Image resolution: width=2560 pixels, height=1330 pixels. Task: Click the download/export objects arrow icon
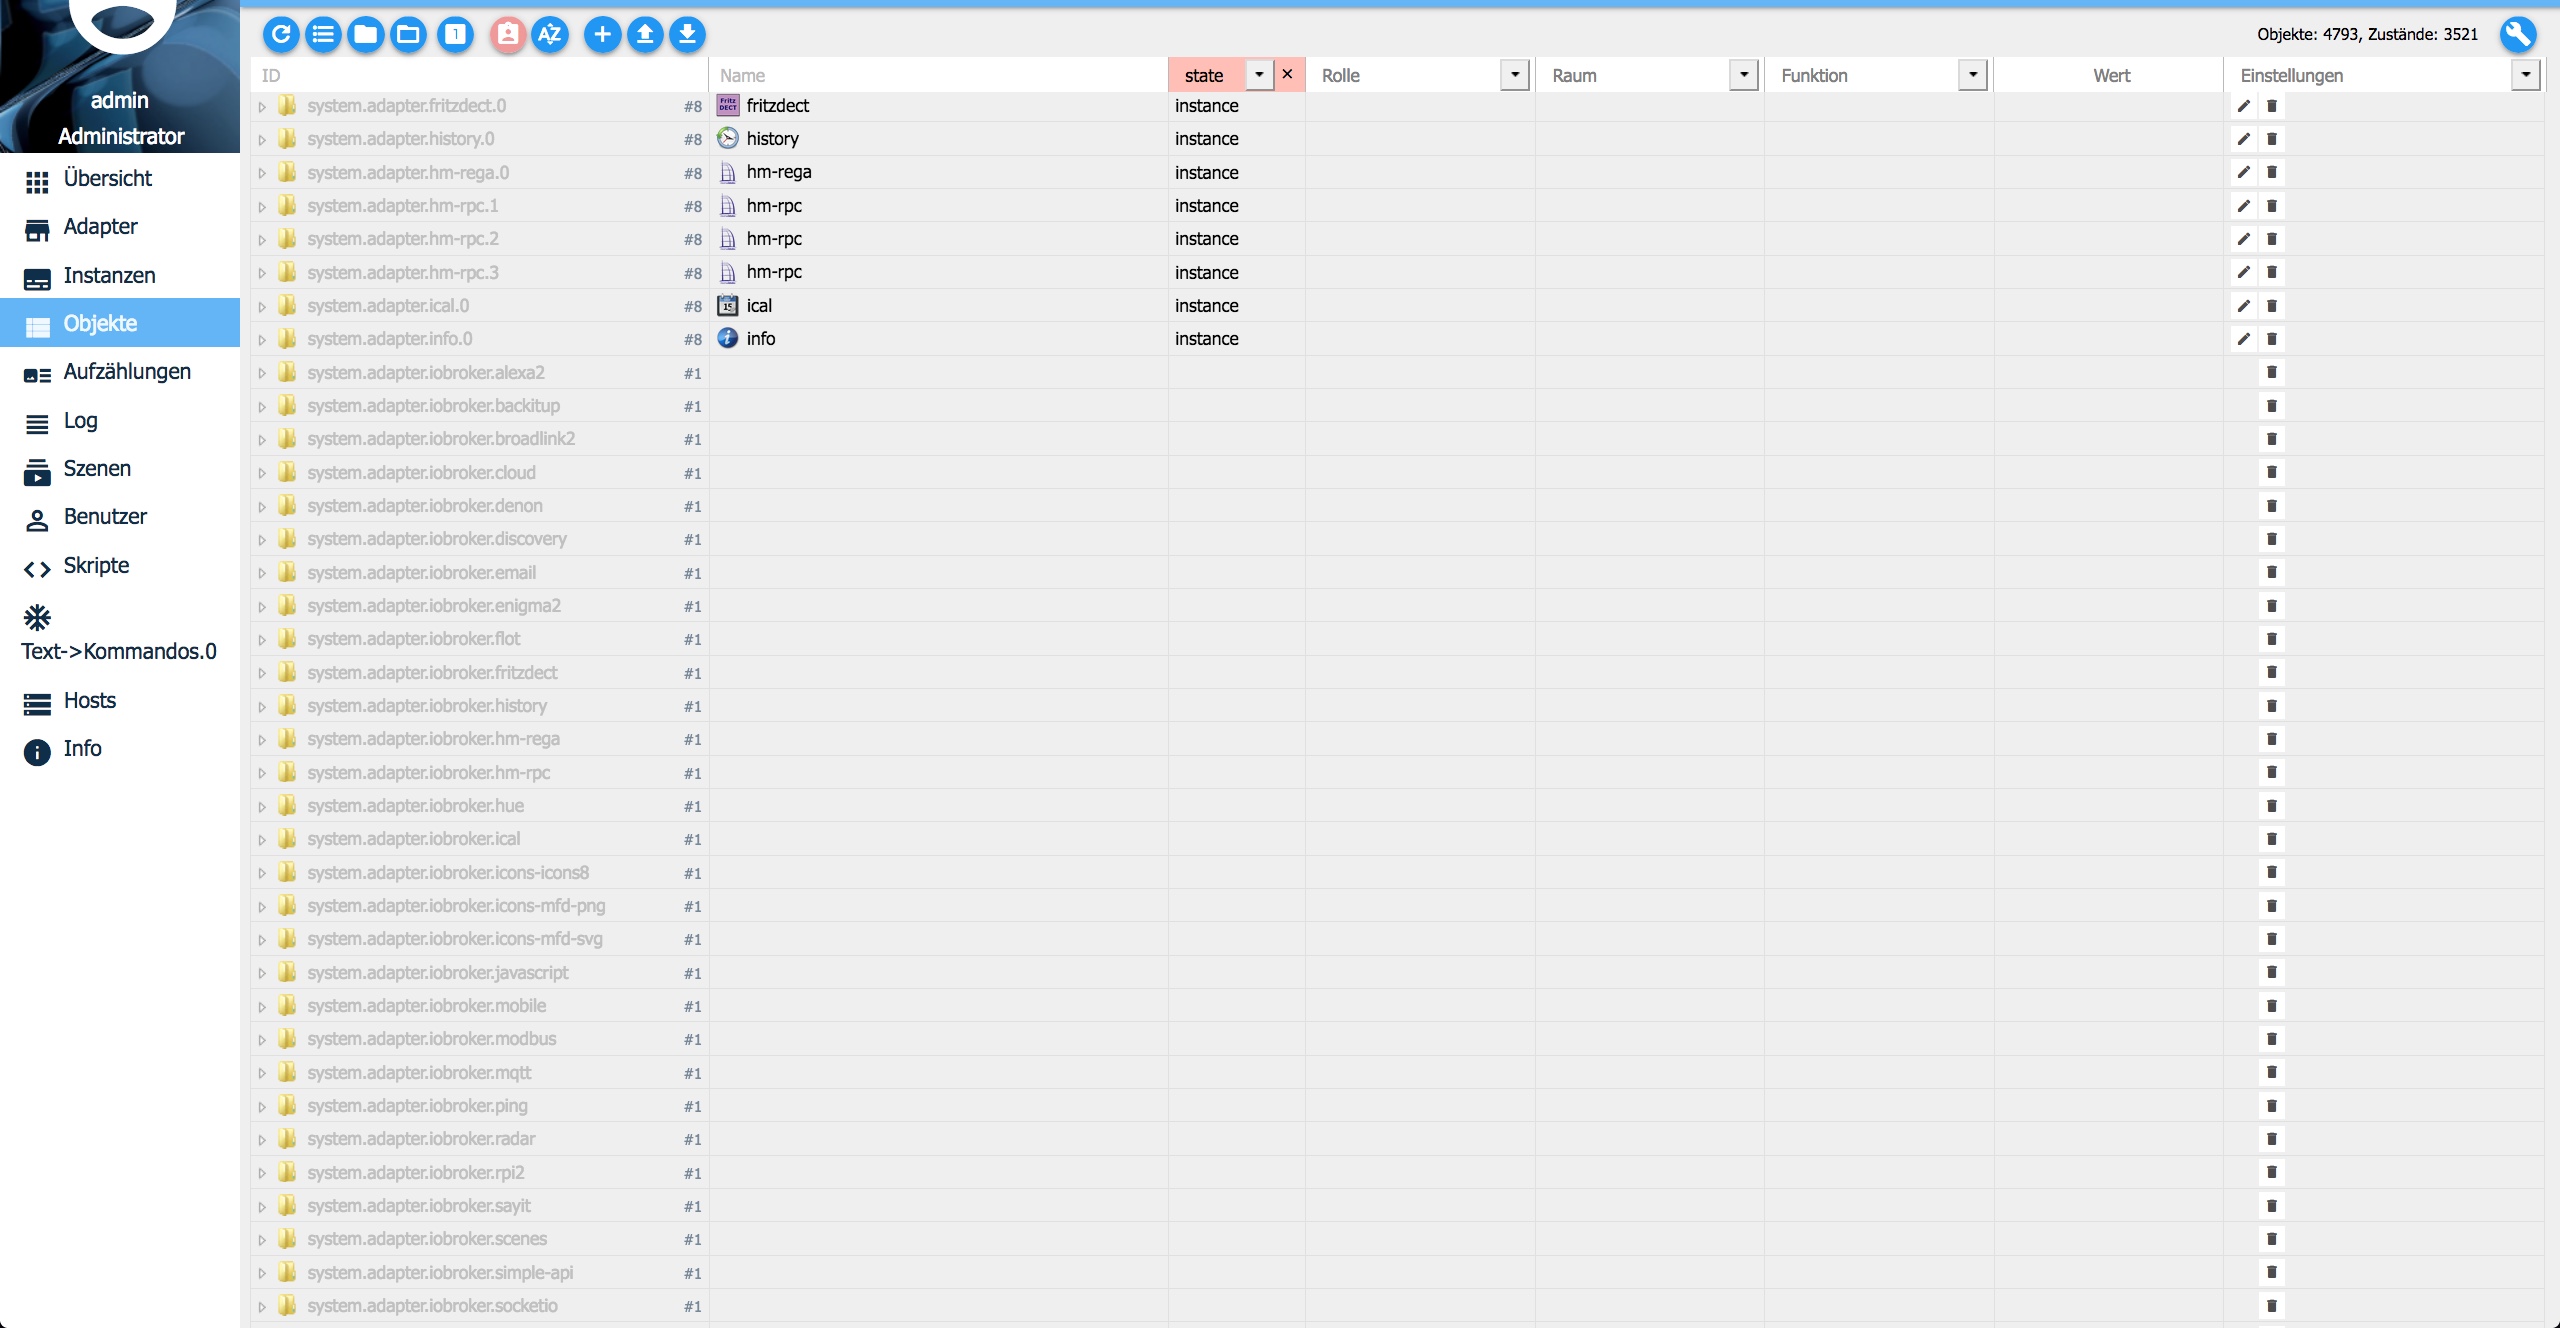(687, 35)
